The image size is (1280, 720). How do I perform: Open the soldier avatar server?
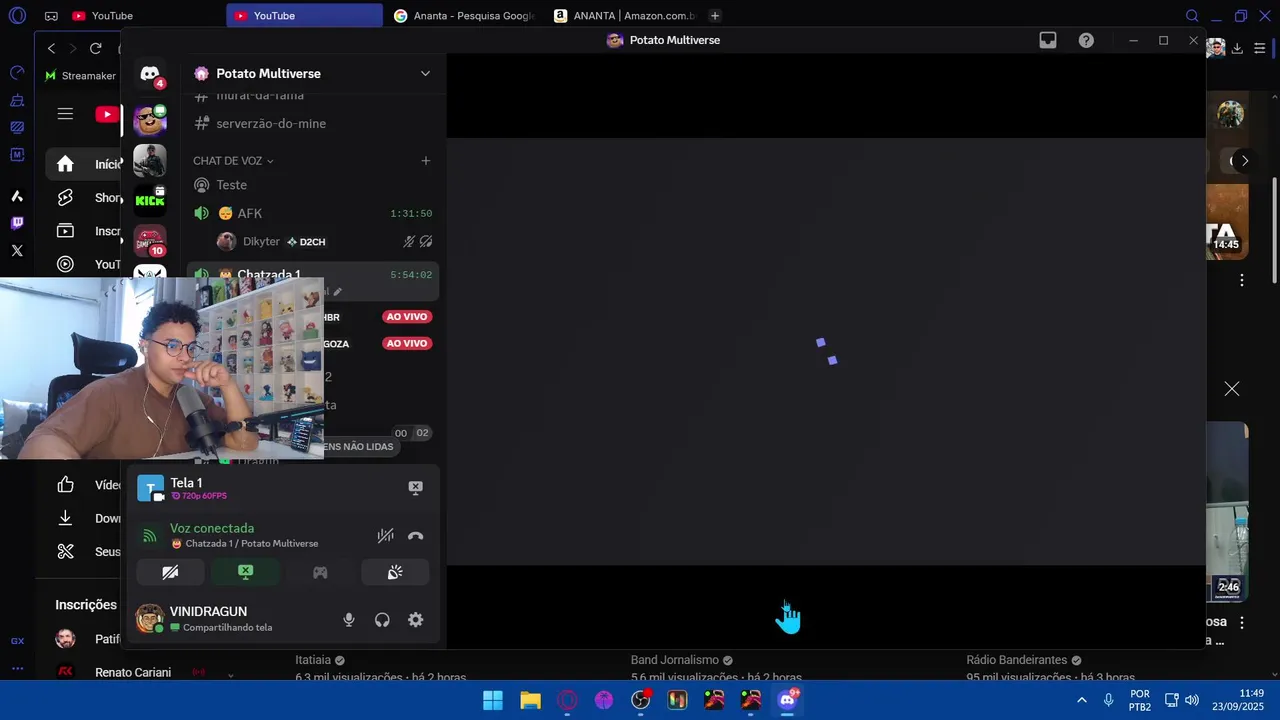coord(150,160)
